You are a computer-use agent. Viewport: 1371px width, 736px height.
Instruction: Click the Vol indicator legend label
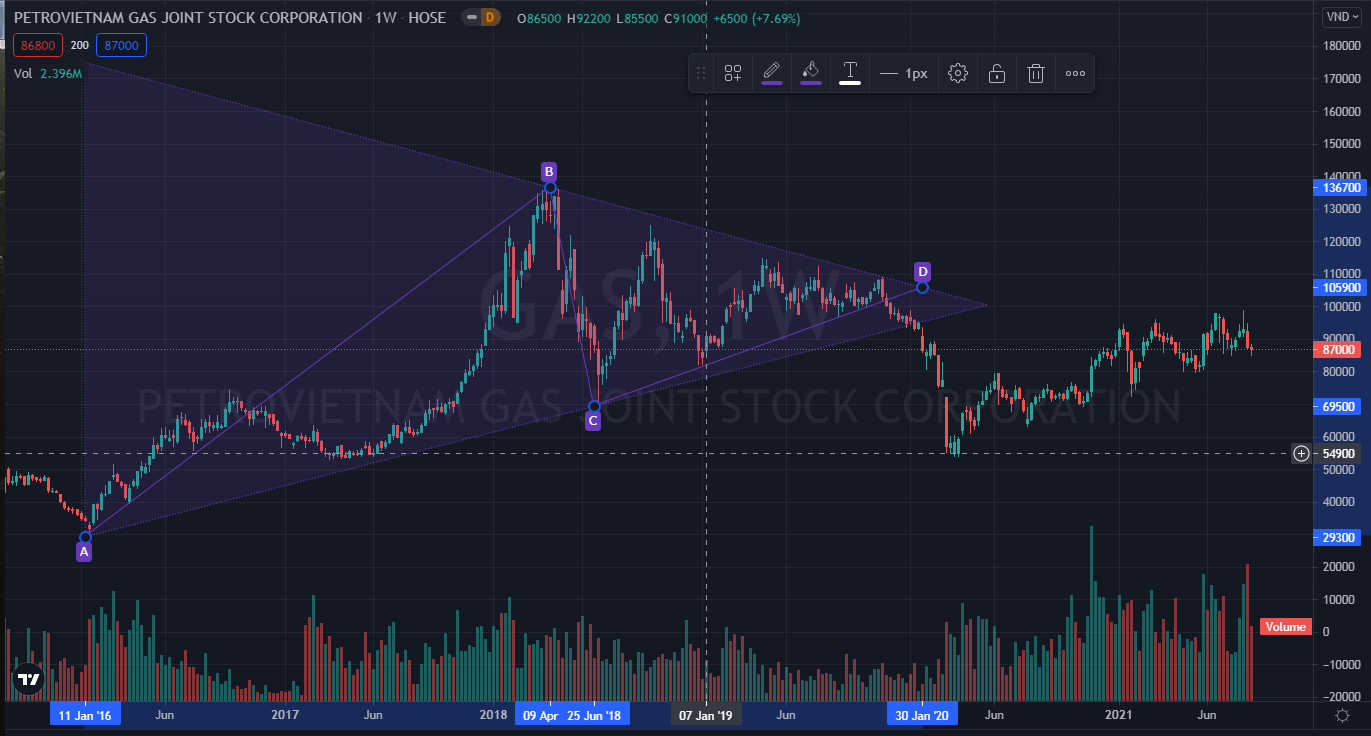click(x=24, y=73)
